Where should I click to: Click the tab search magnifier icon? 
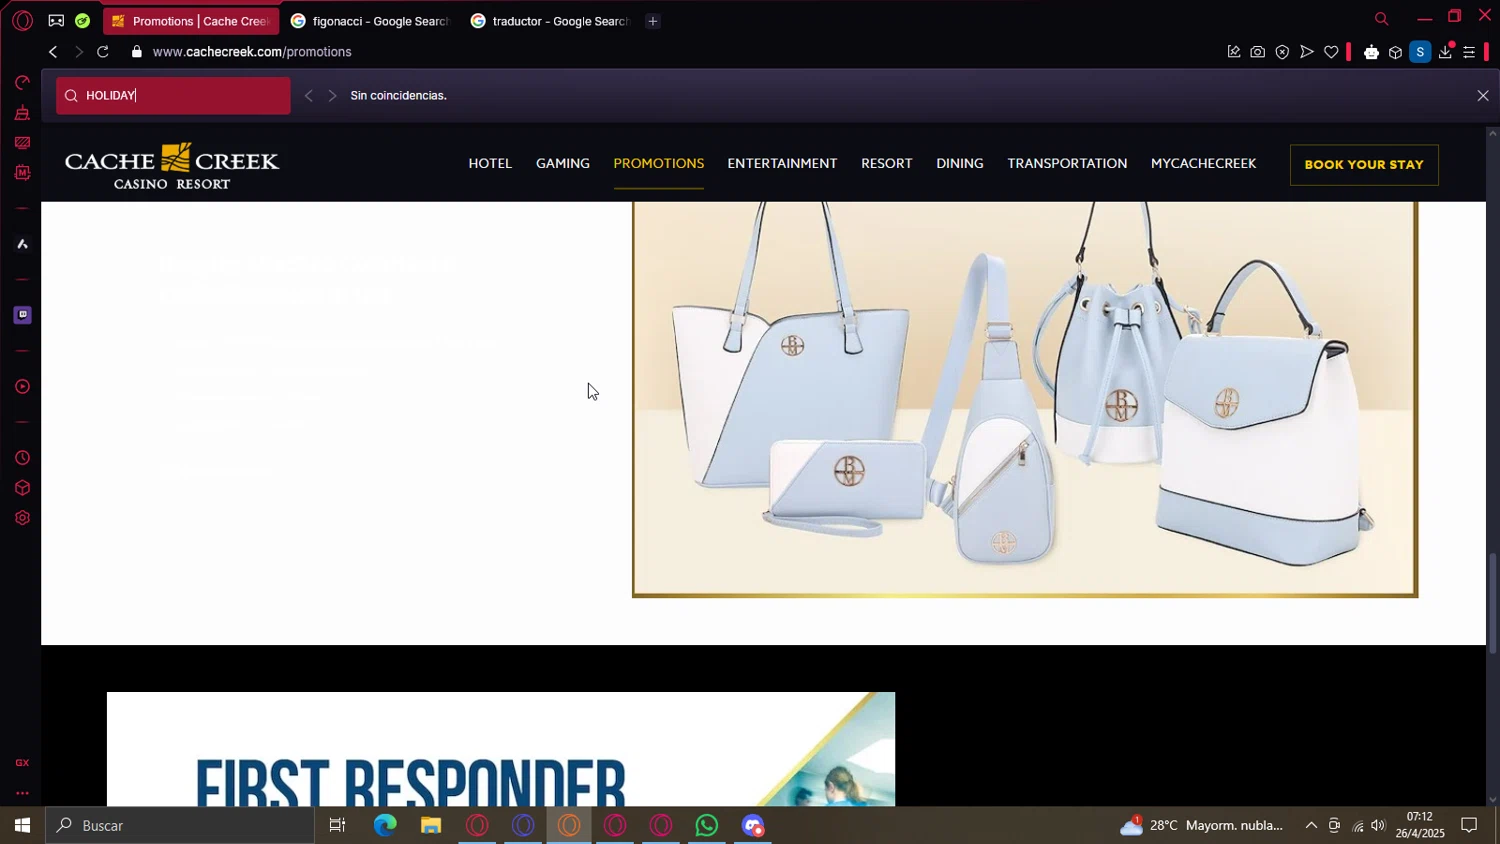(1381, 18)
